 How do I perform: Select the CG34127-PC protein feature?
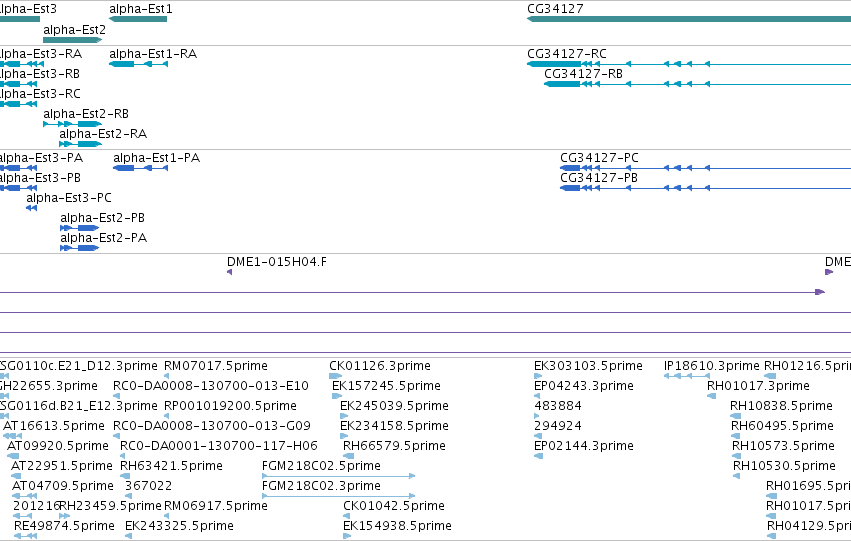706,168
